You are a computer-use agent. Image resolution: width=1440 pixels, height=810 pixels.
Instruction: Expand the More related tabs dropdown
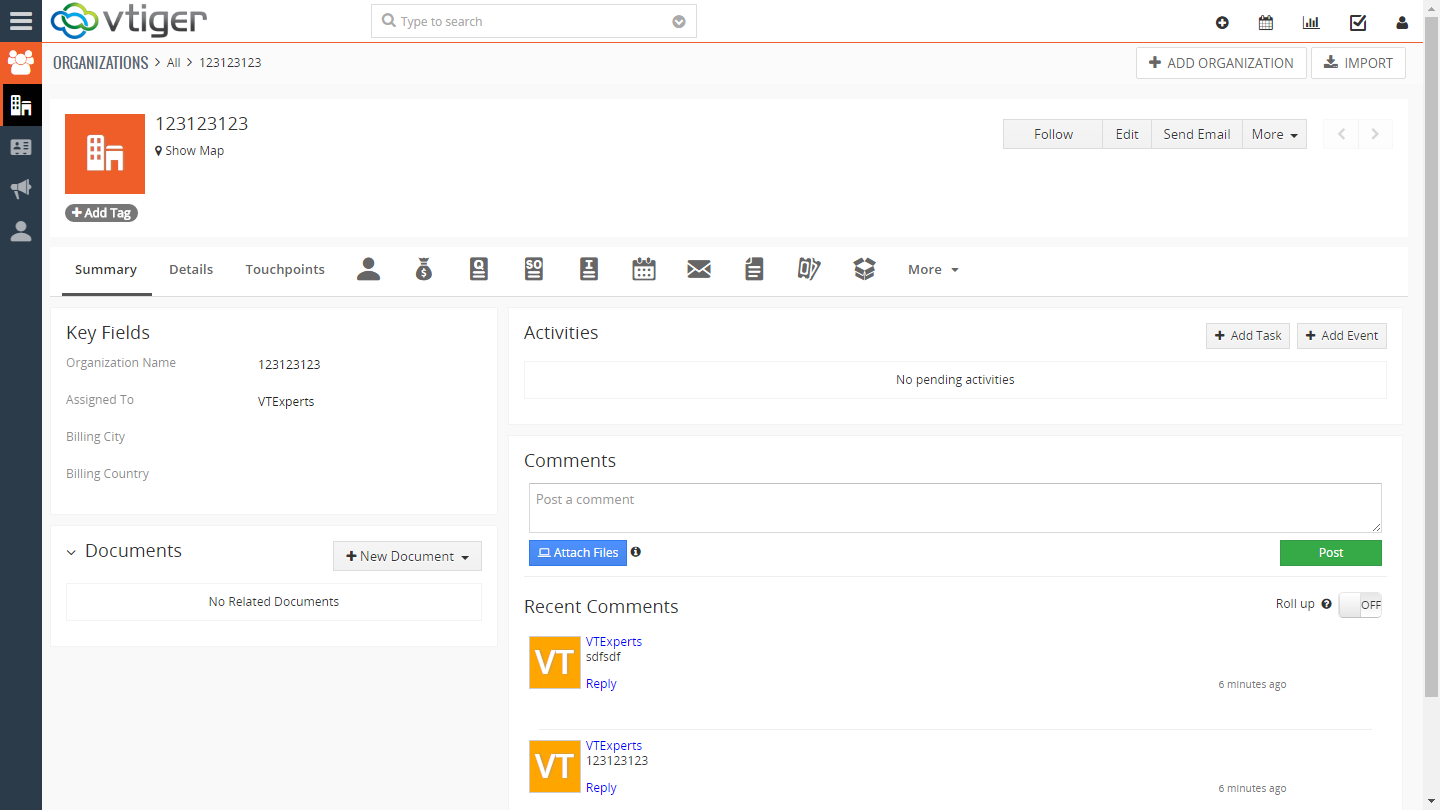933,270
